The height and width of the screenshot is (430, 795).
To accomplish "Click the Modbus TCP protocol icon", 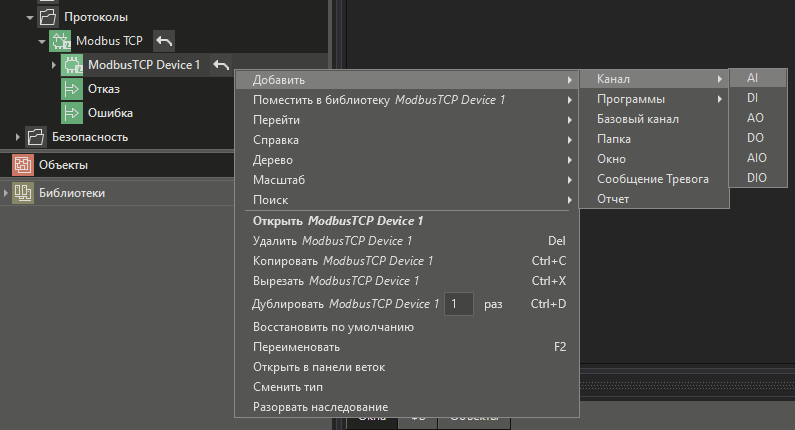I will (x=60, y=41).
